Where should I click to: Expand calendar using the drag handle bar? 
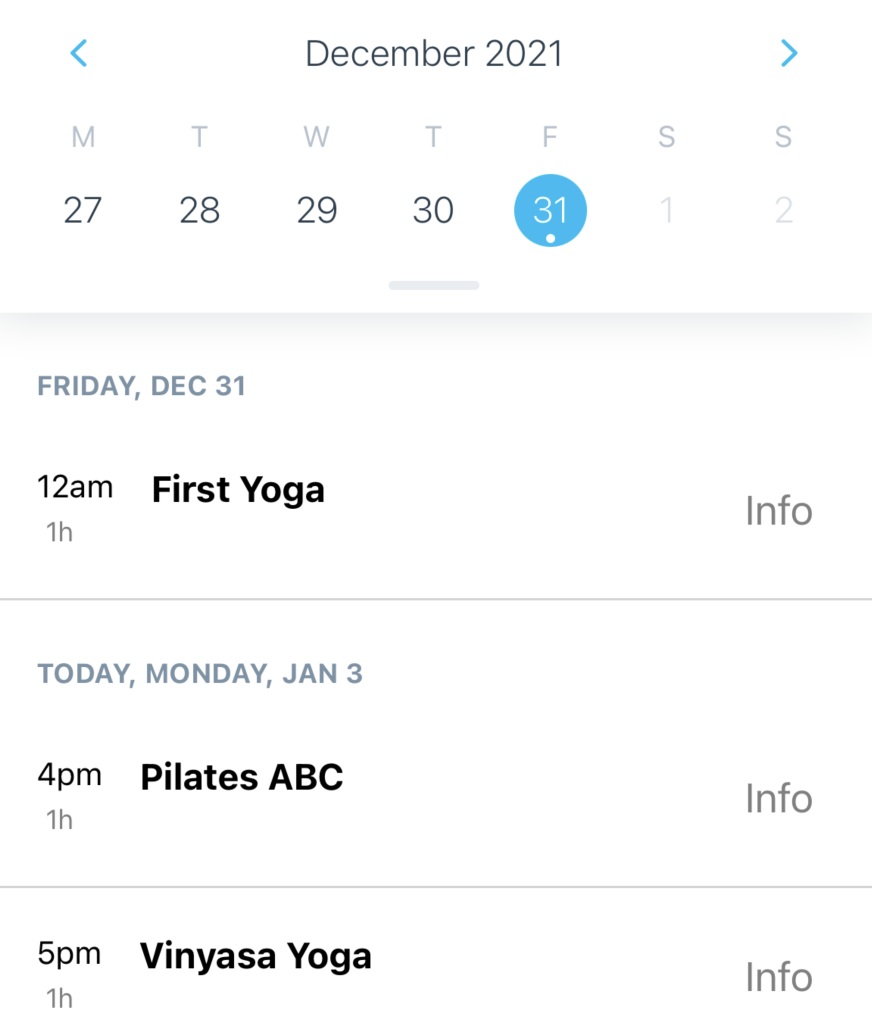434,285
